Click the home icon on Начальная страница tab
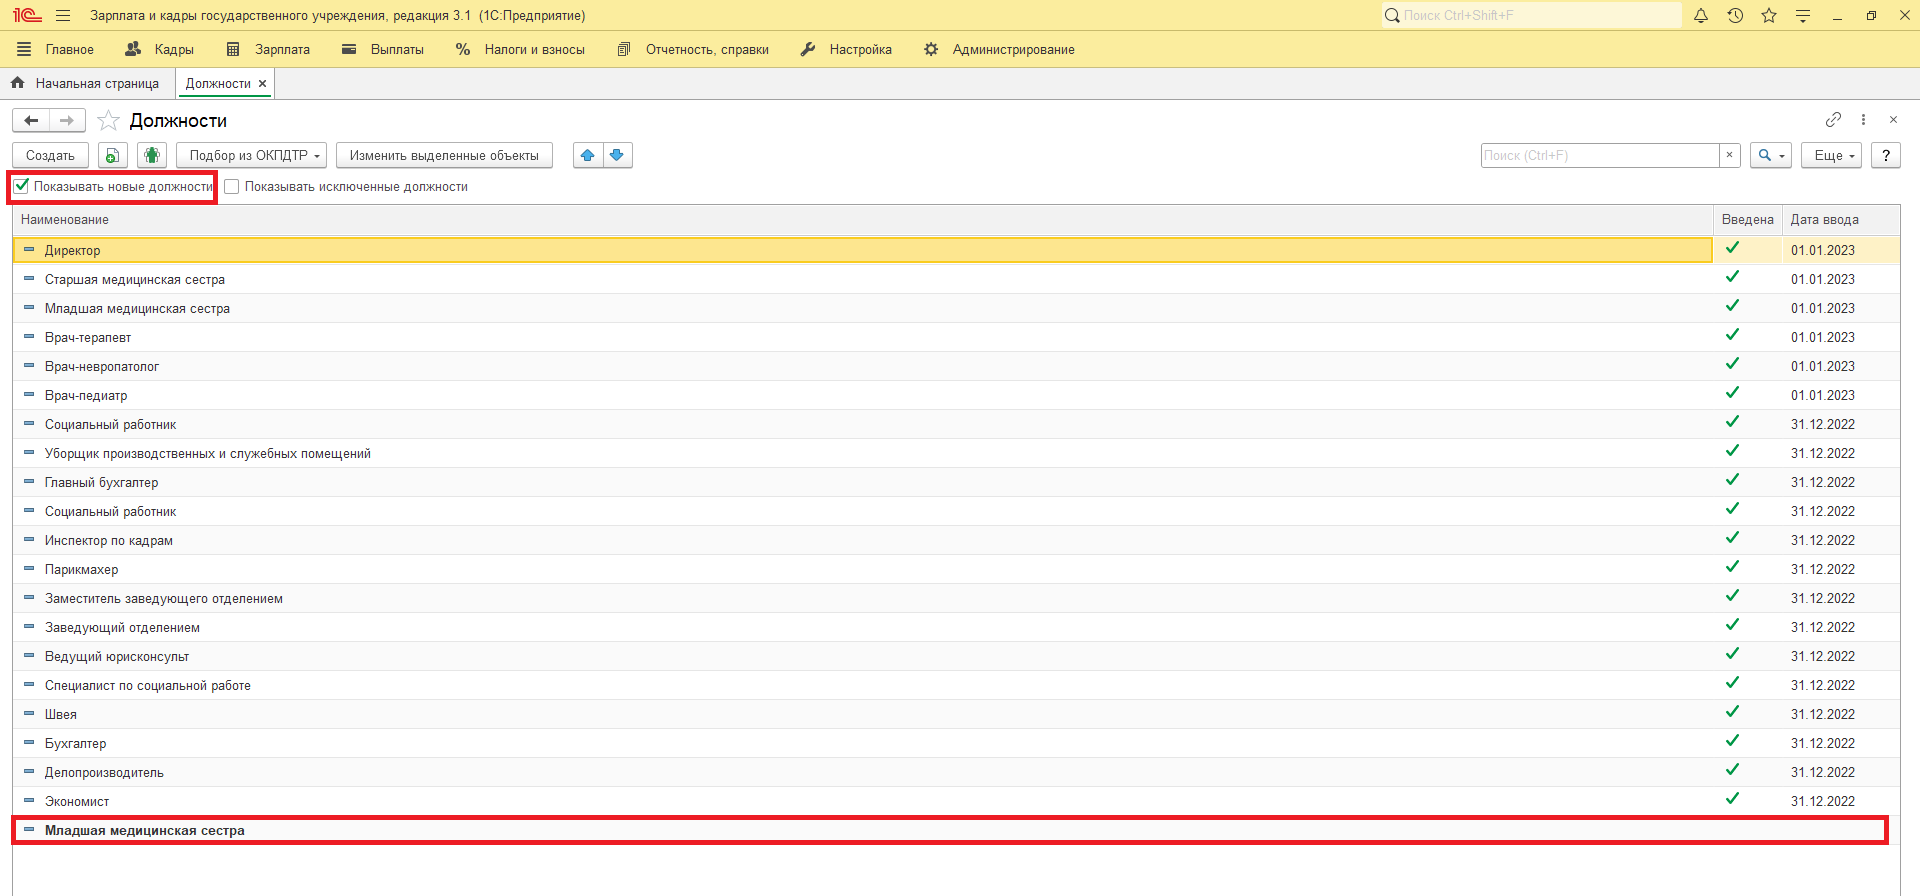This screenshot has height=896, width=1920. coord(17,83)
